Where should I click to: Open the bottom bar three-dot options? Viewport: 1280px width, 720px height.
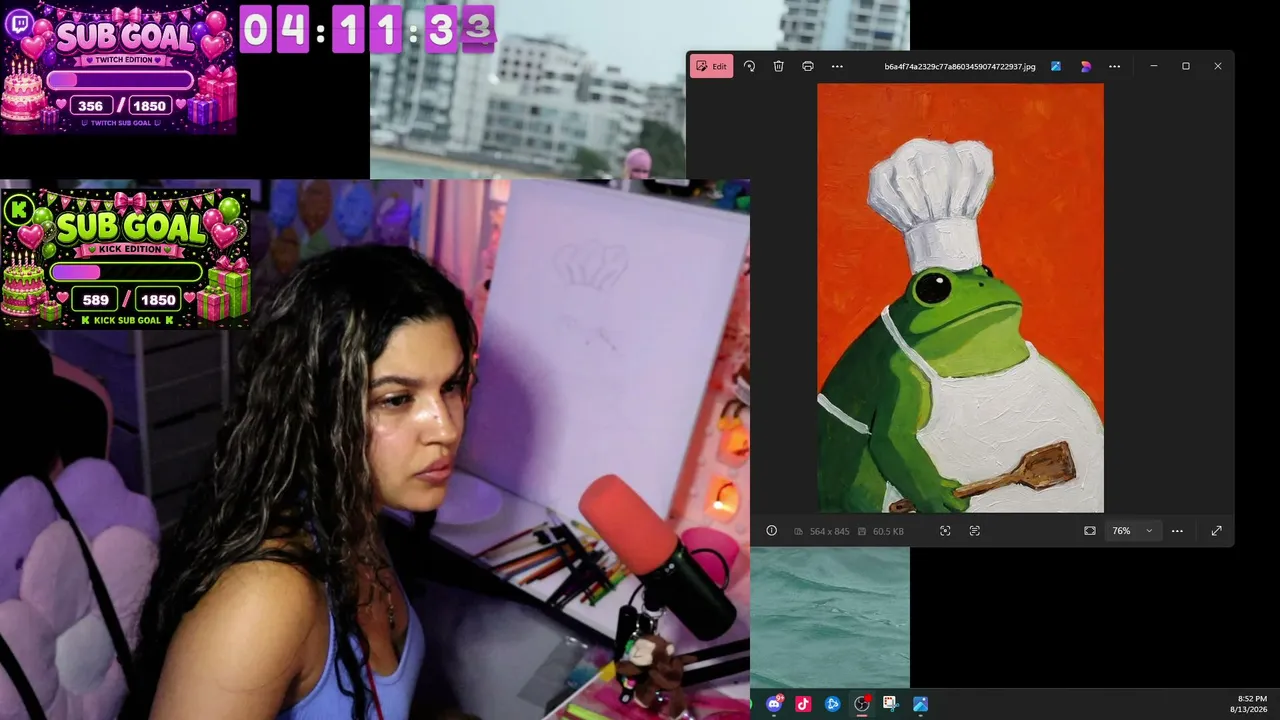(x=1177, y=531)
